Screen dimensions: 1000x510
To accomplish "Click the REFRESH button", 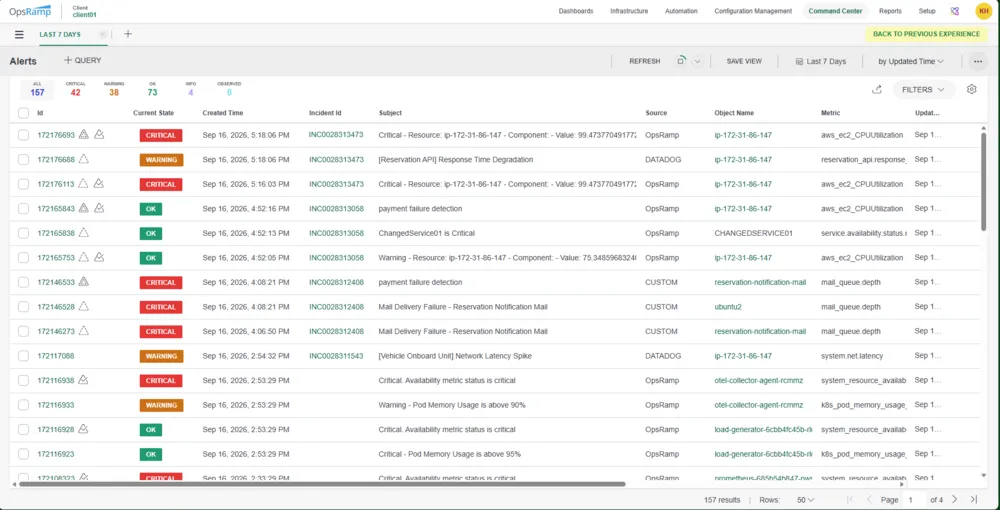I will pos(645,61).
